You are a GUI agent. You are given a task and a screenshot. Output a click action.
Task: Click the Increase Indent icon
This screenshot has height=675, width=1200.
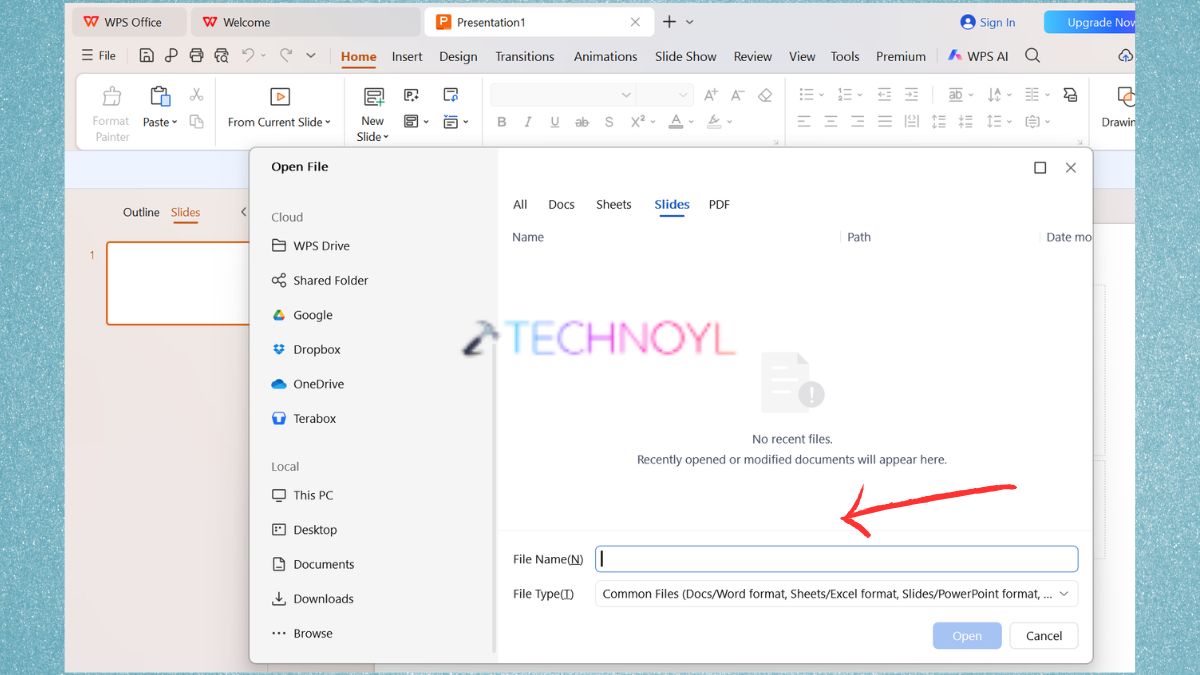911,95
